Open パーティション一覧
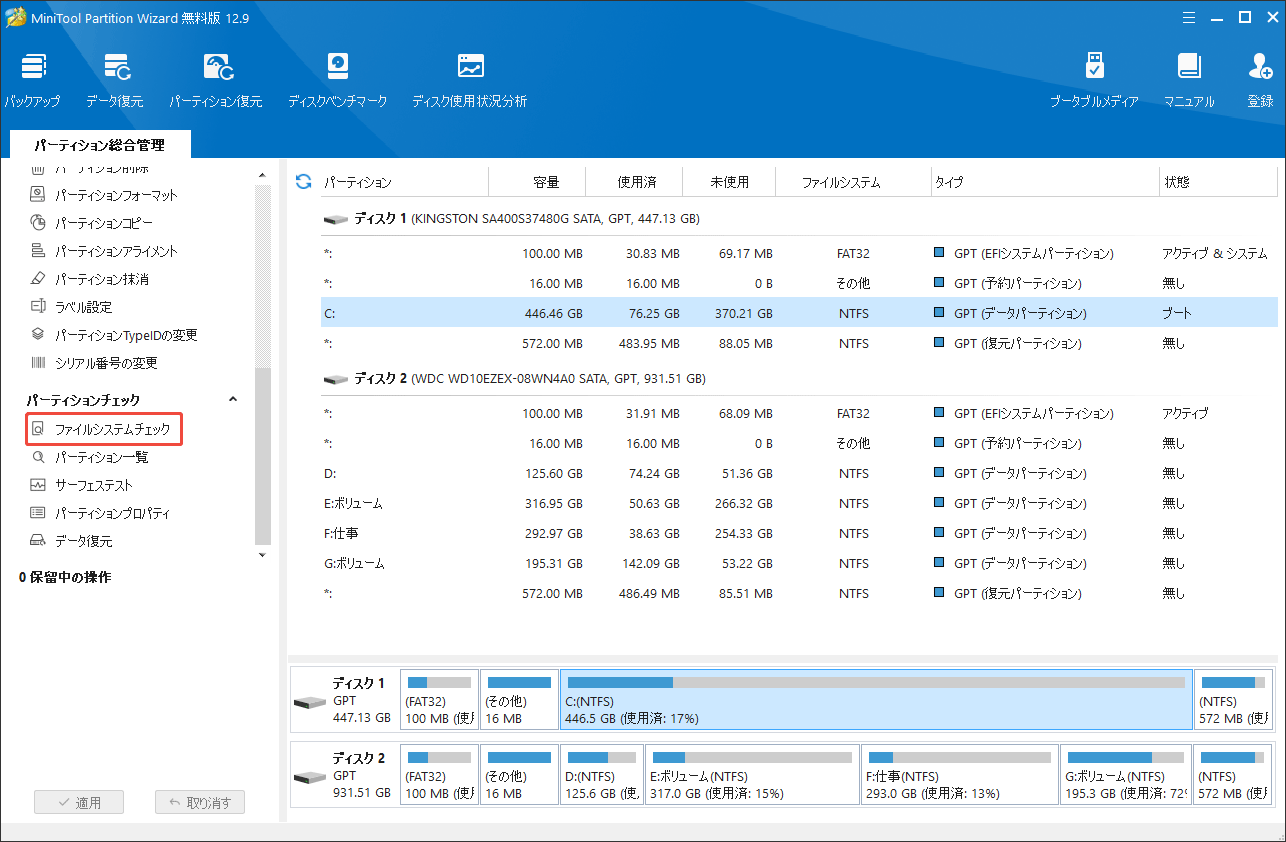 89,457
